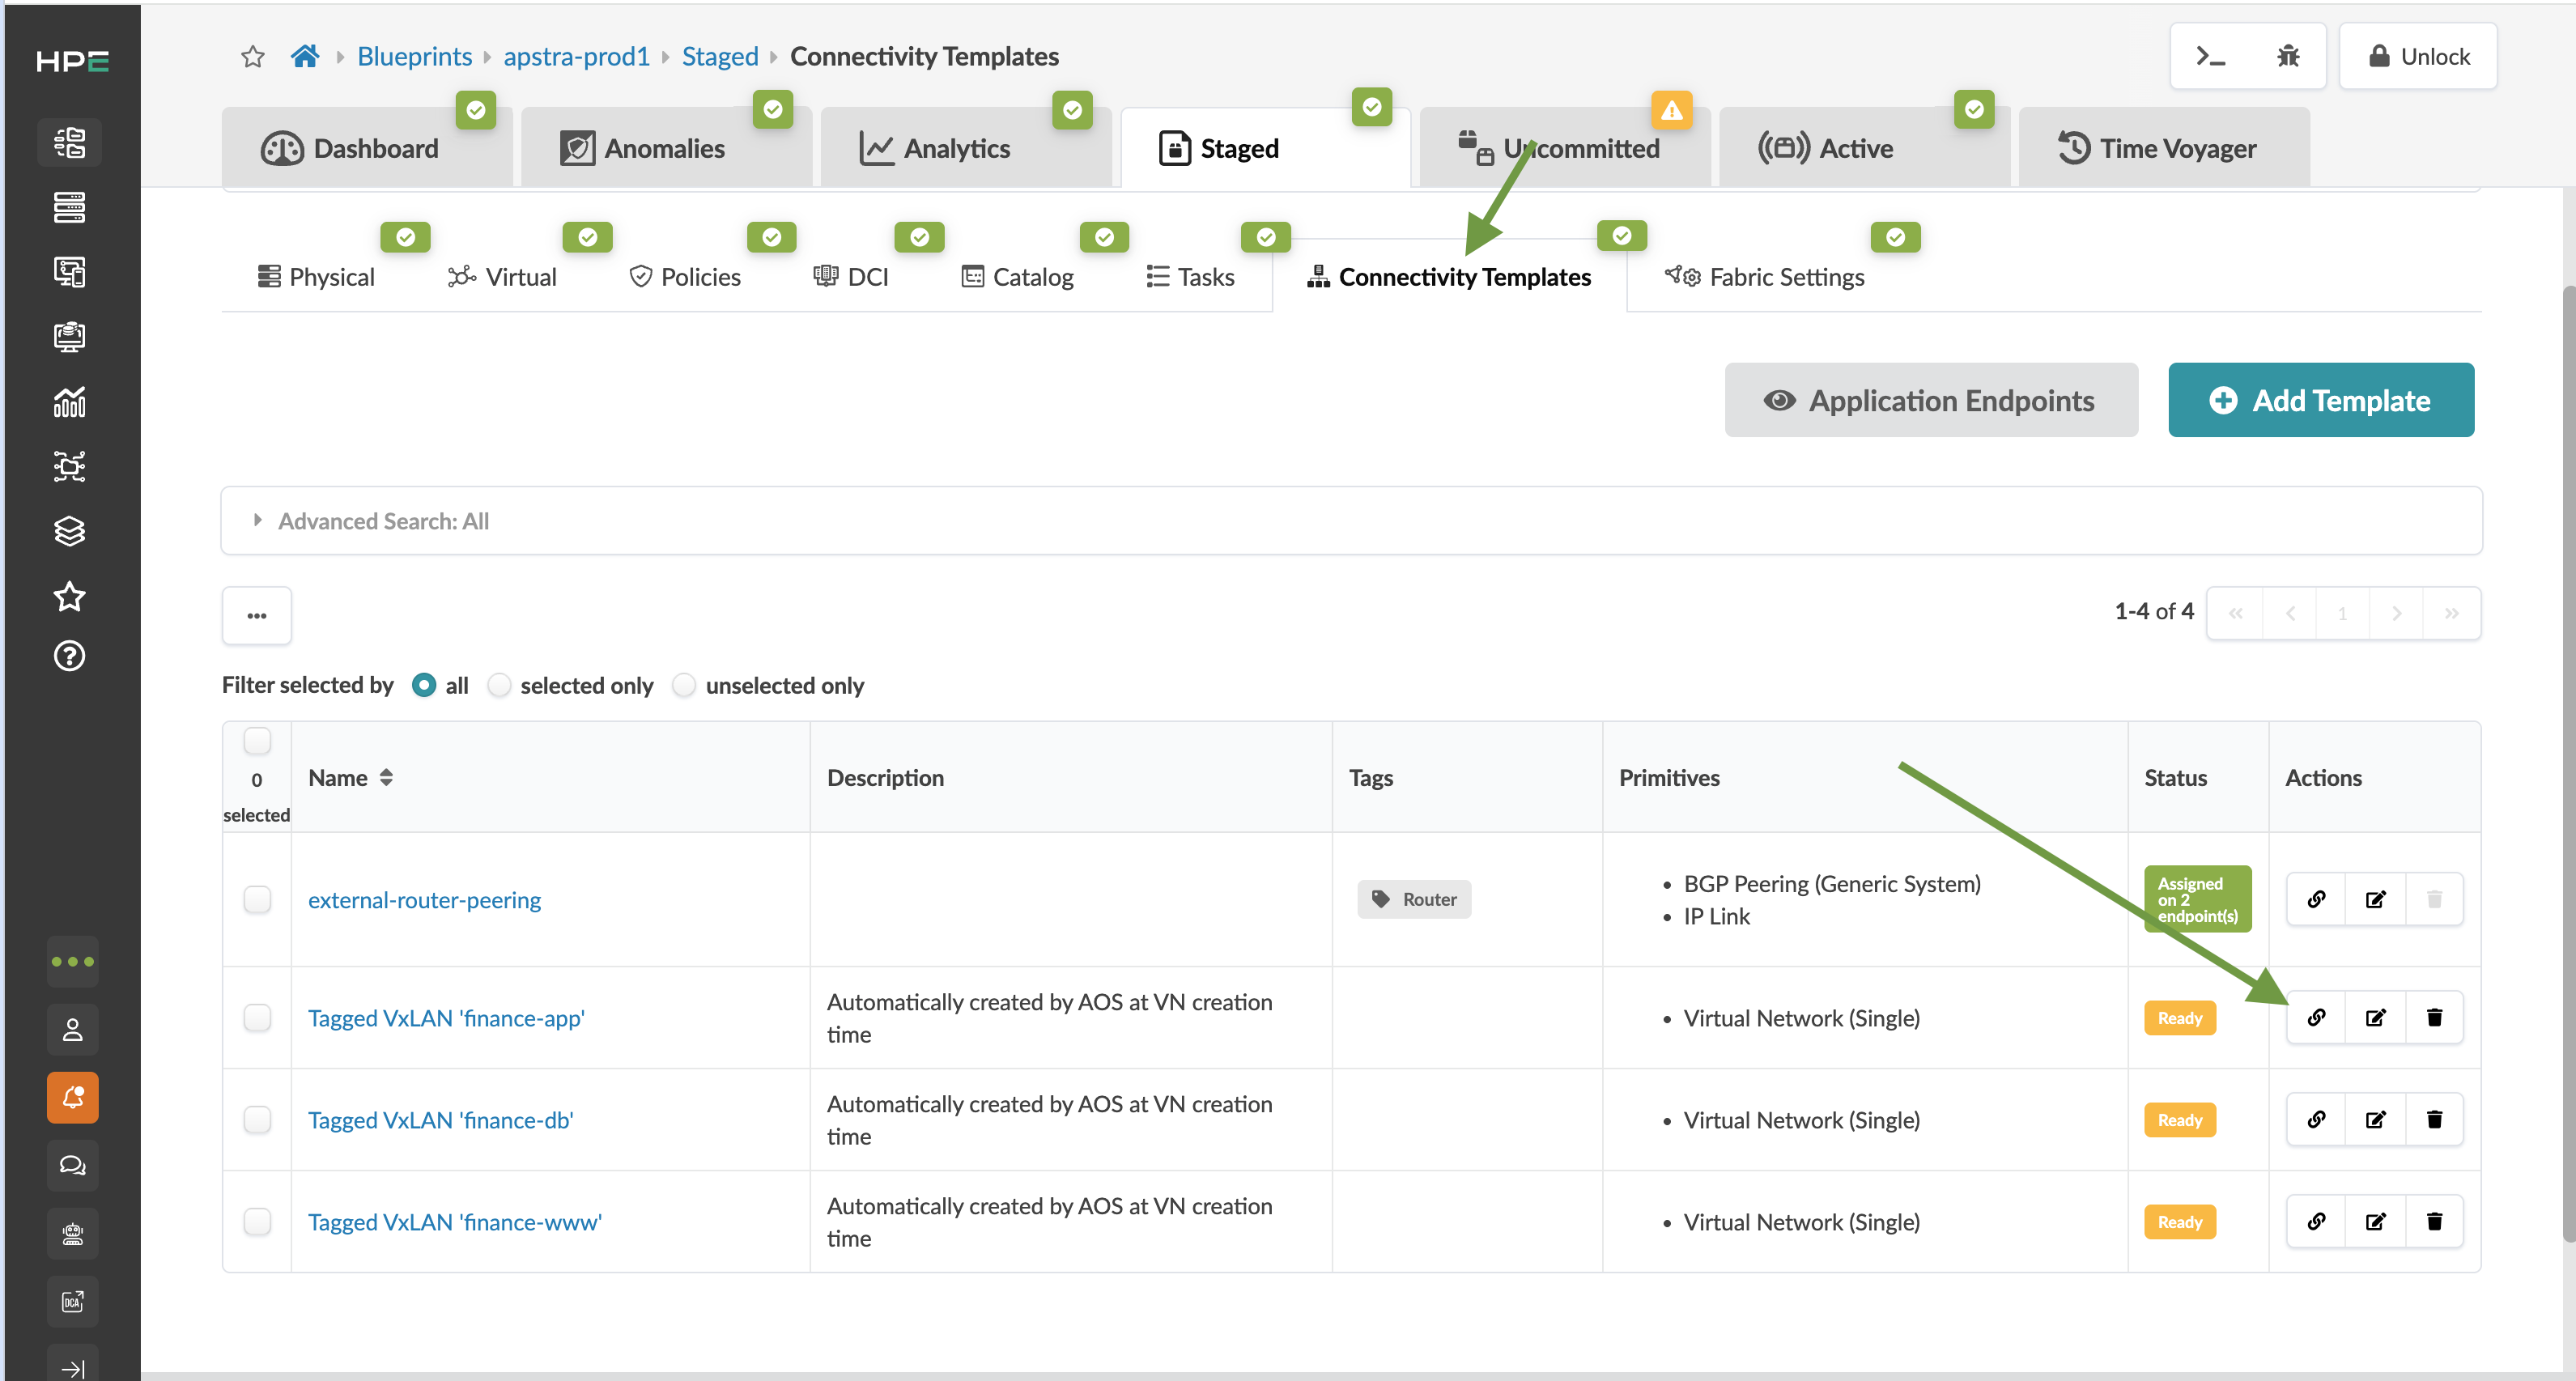
Task: Open the CLI terminal prompt icon
Action: click(x=2210, y=57)
